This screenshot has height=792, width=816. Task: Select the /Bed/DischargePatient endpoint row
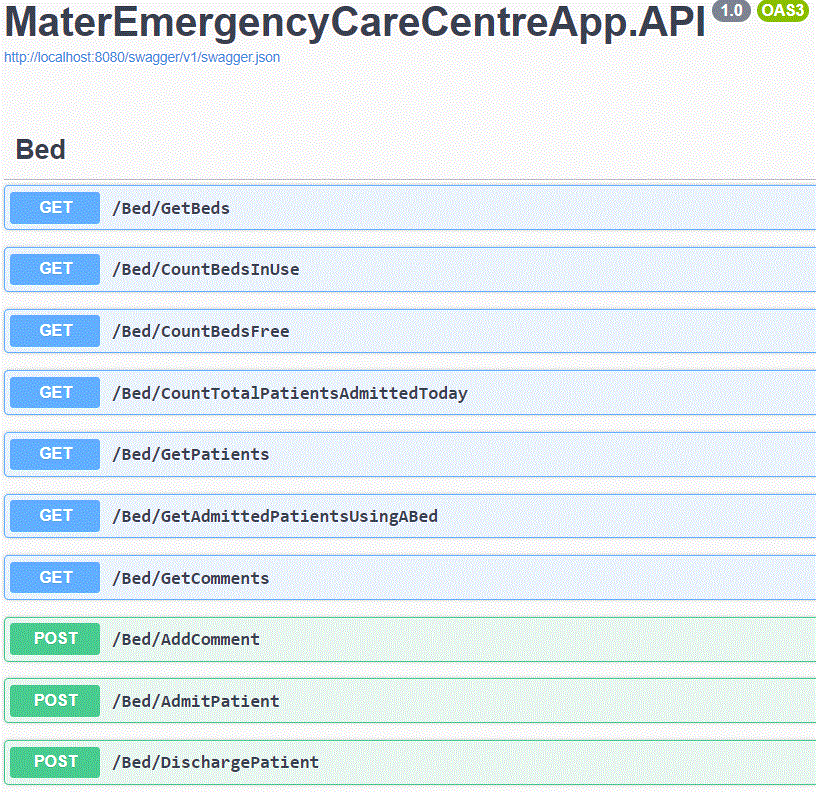(x=400, y=762)
